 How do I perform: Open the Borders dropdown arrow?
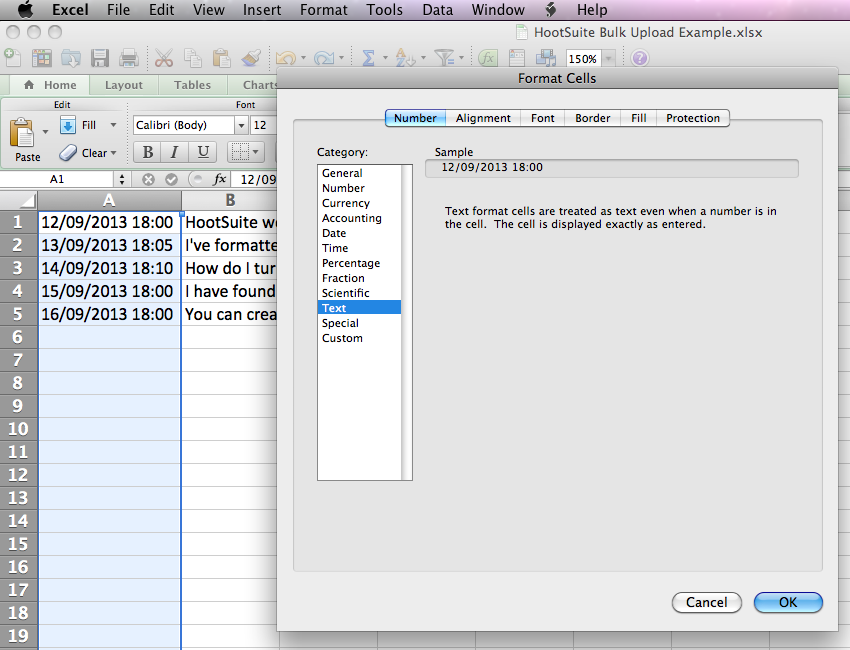(255, 152)
